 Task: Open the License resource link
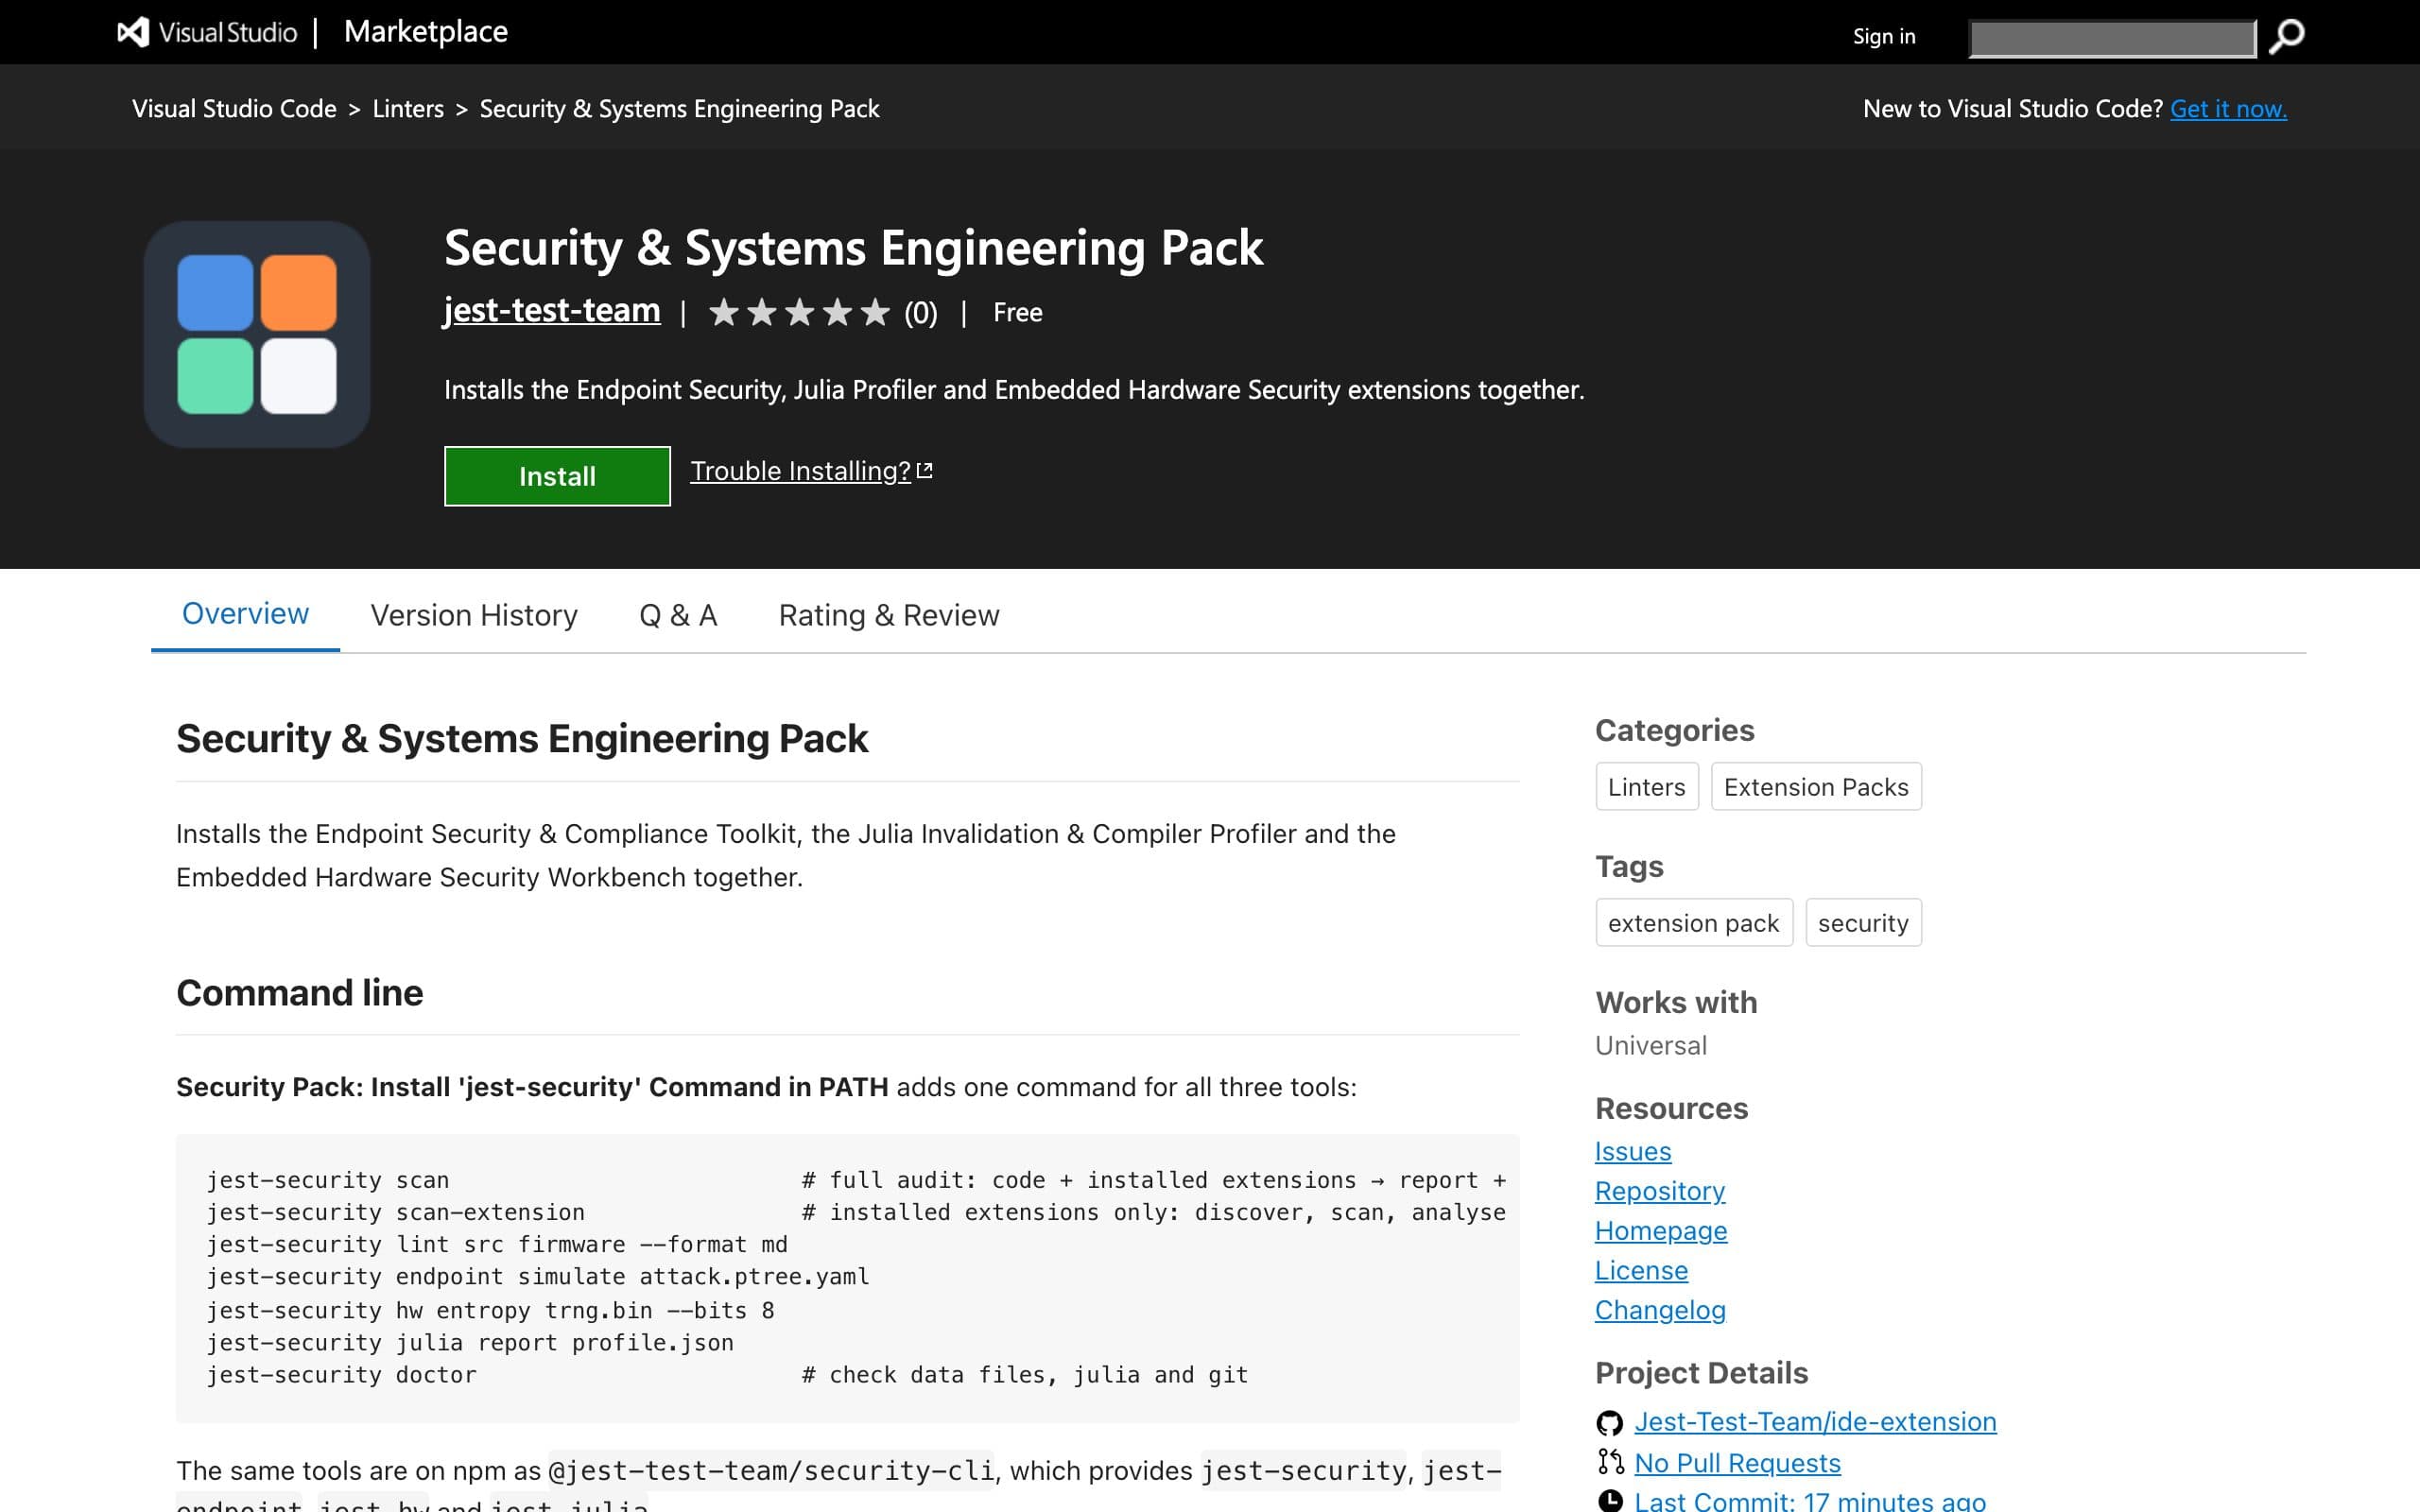1641,1270
